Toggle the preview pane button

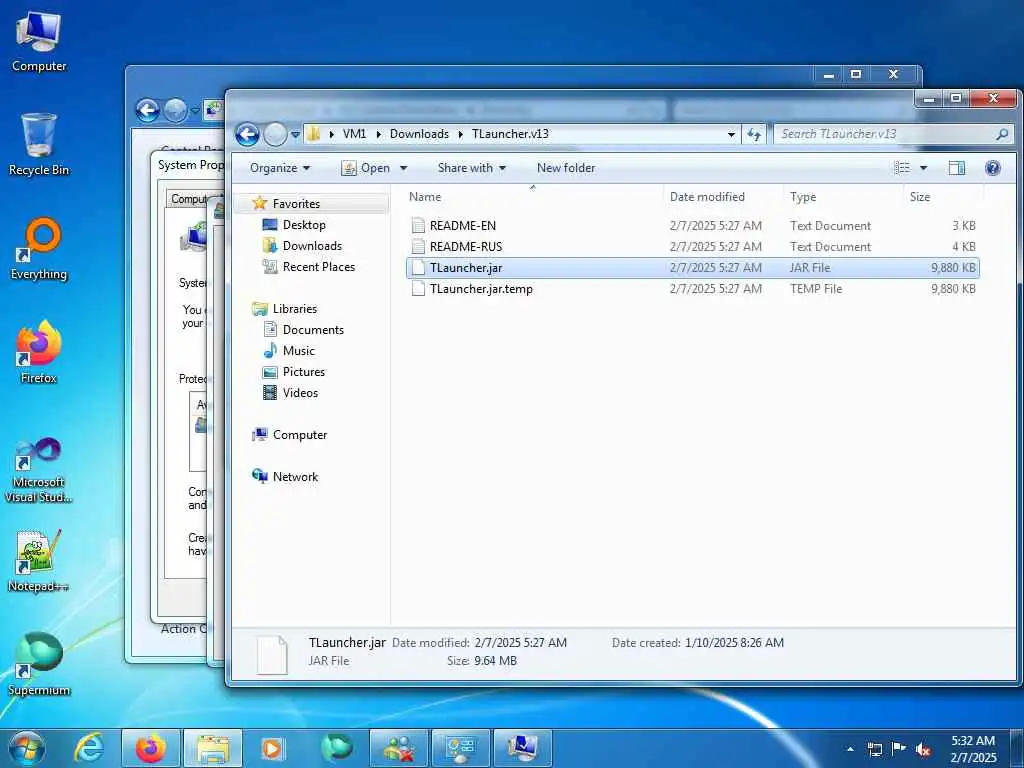point(957,168)
